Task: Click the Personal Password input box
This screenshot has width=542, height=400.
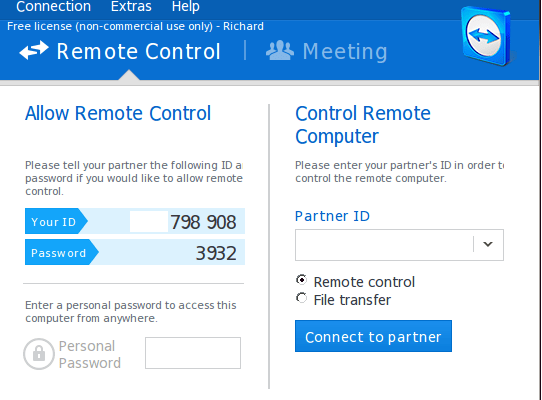Action: pyautogui.click(x=193, y=353)
